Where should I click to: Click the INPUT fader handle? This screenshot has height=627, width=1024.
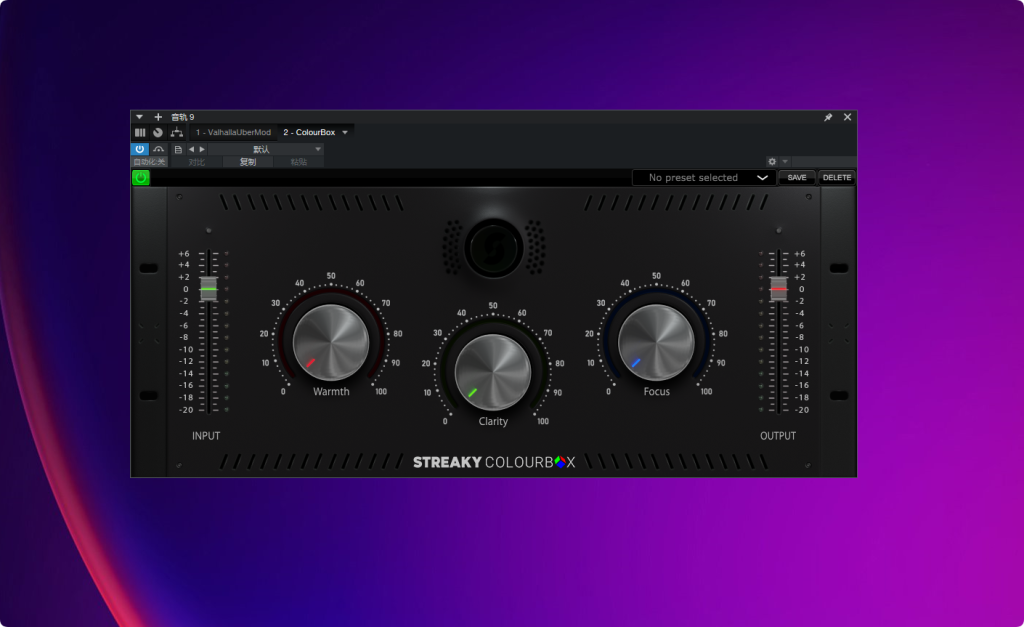tap(208, 289)
